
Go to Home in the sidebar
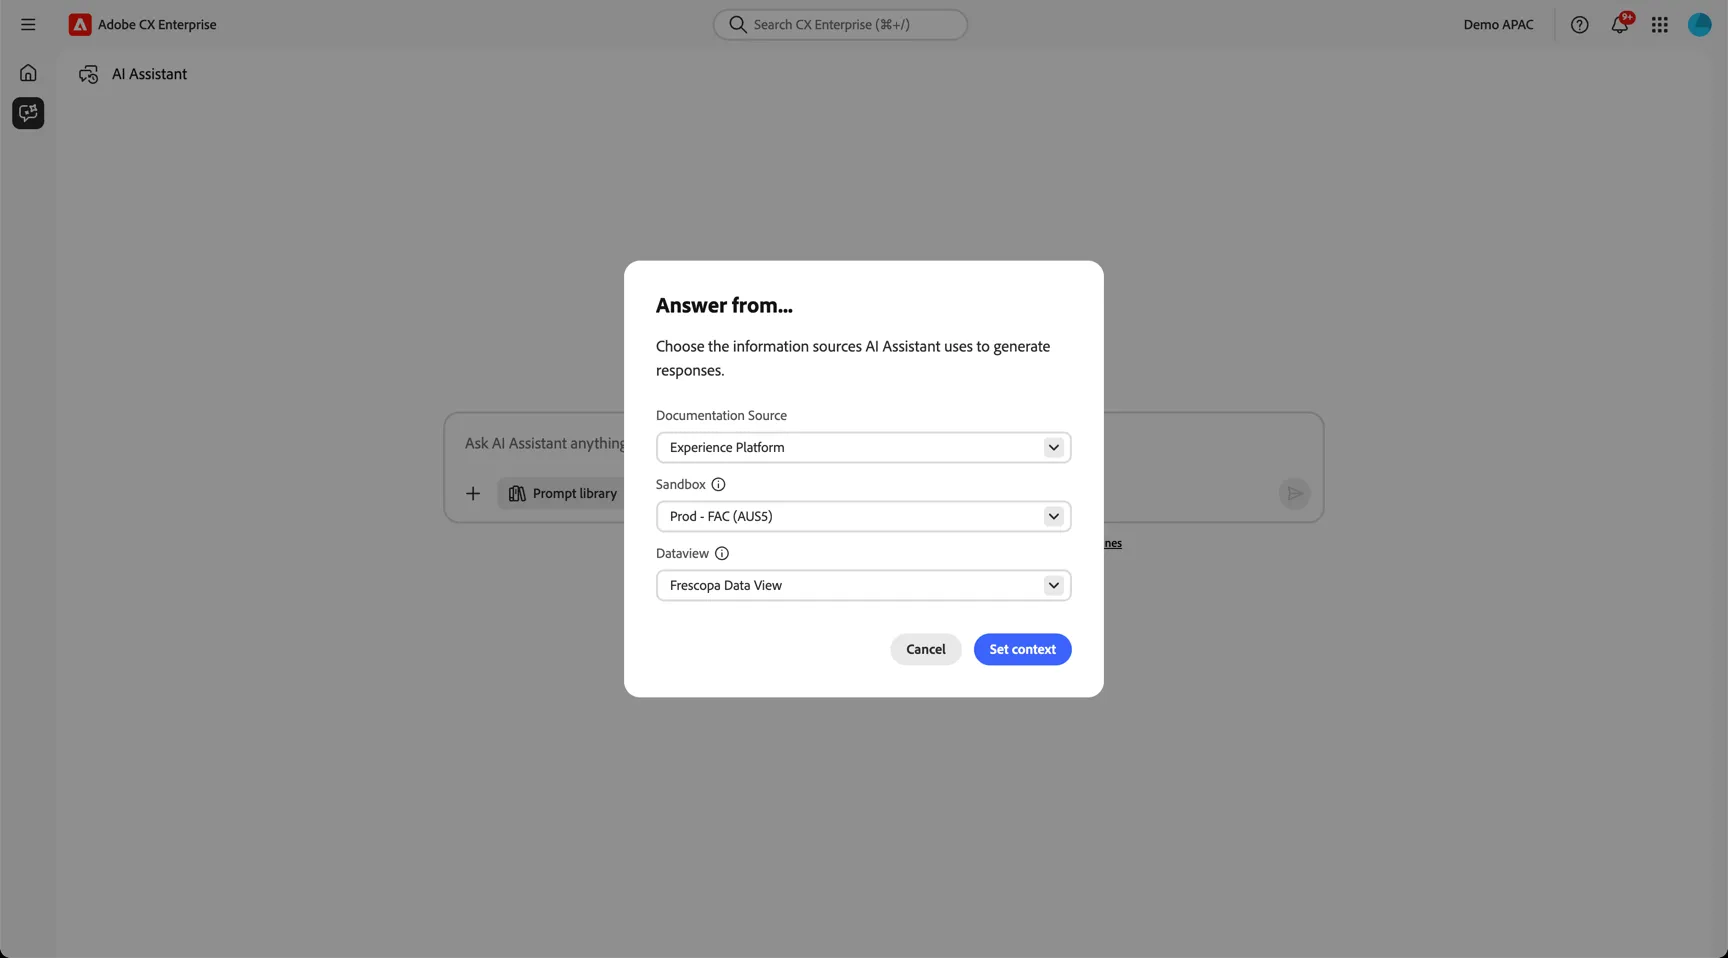pyautogui.click(x=28, y=73)
